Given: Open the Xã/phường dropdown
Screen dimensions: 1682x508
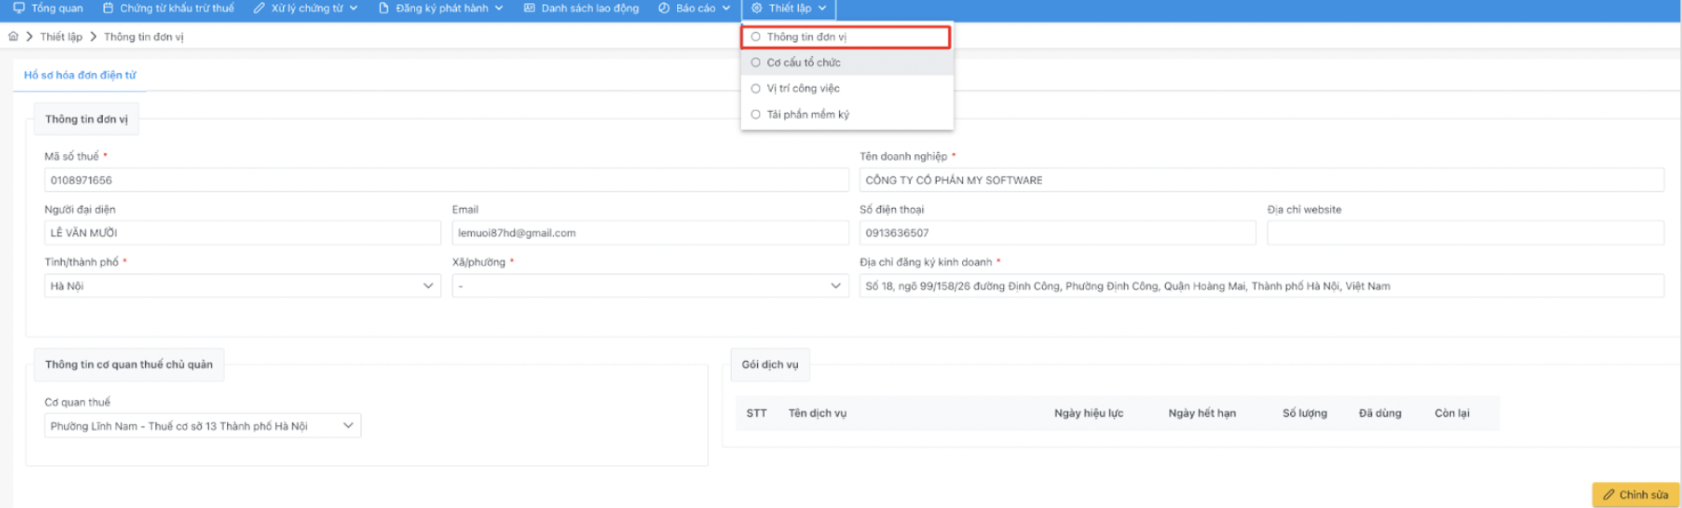Looking at the screenshot, I should click(x=835, y=286).
